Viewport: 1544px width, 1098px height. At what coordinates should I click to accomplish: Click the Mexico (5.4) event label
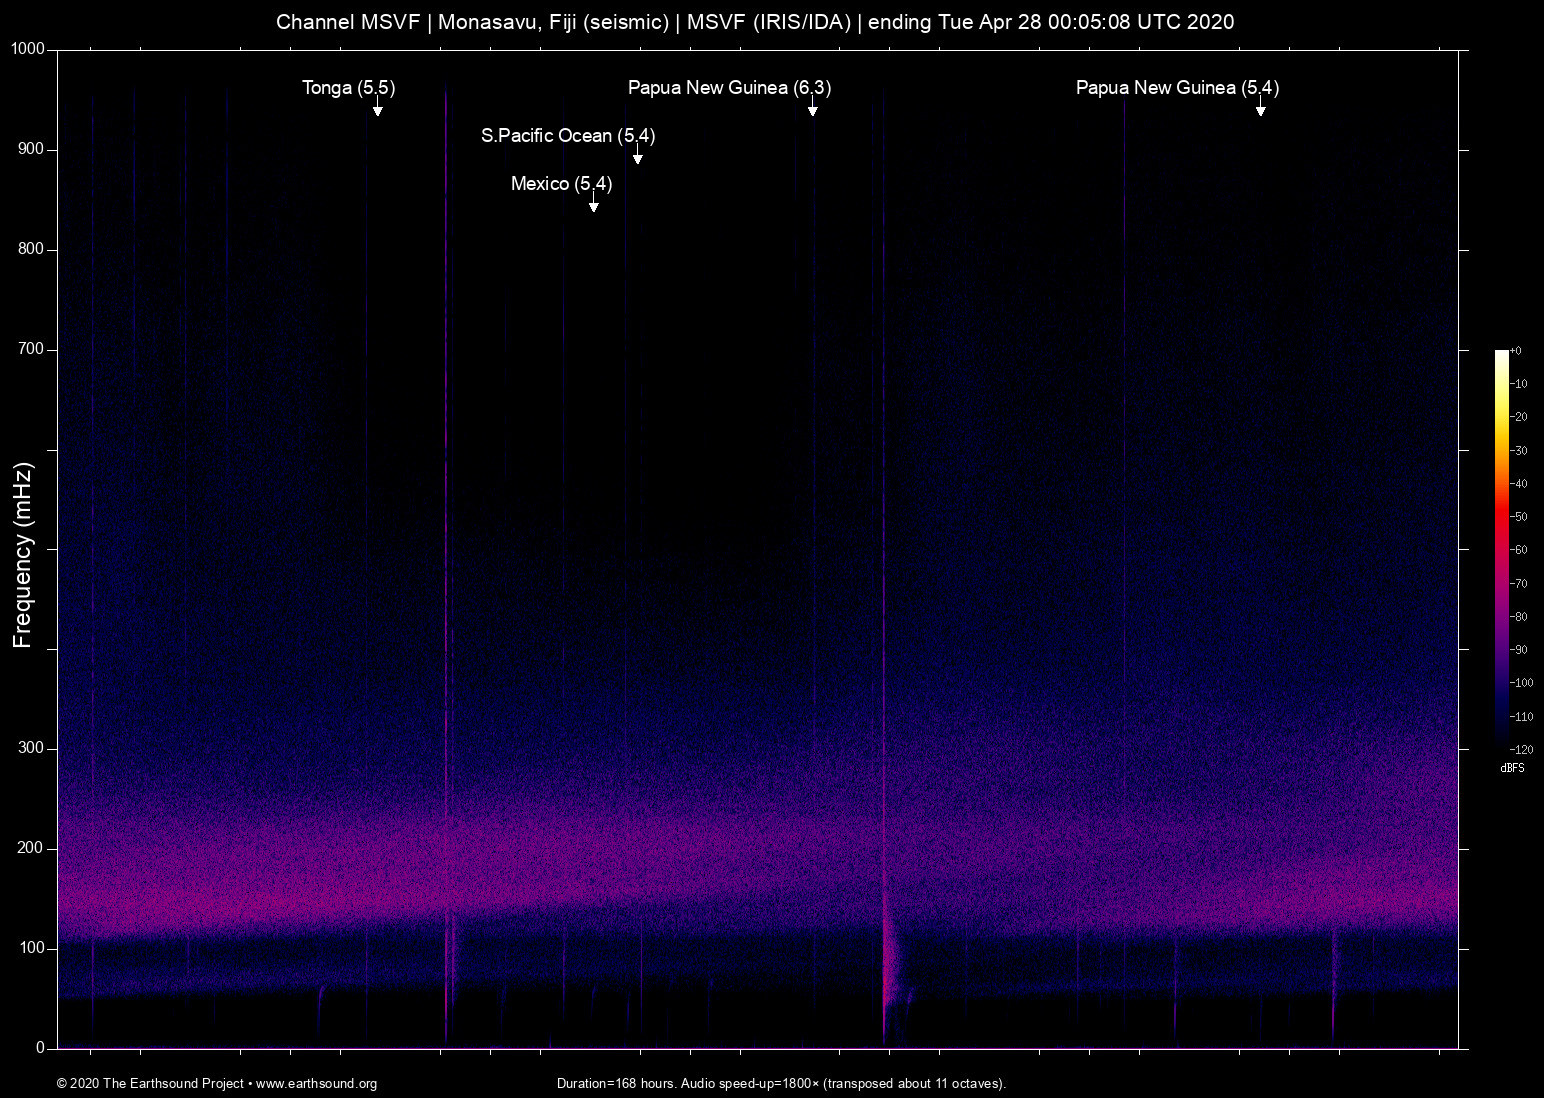561,184
